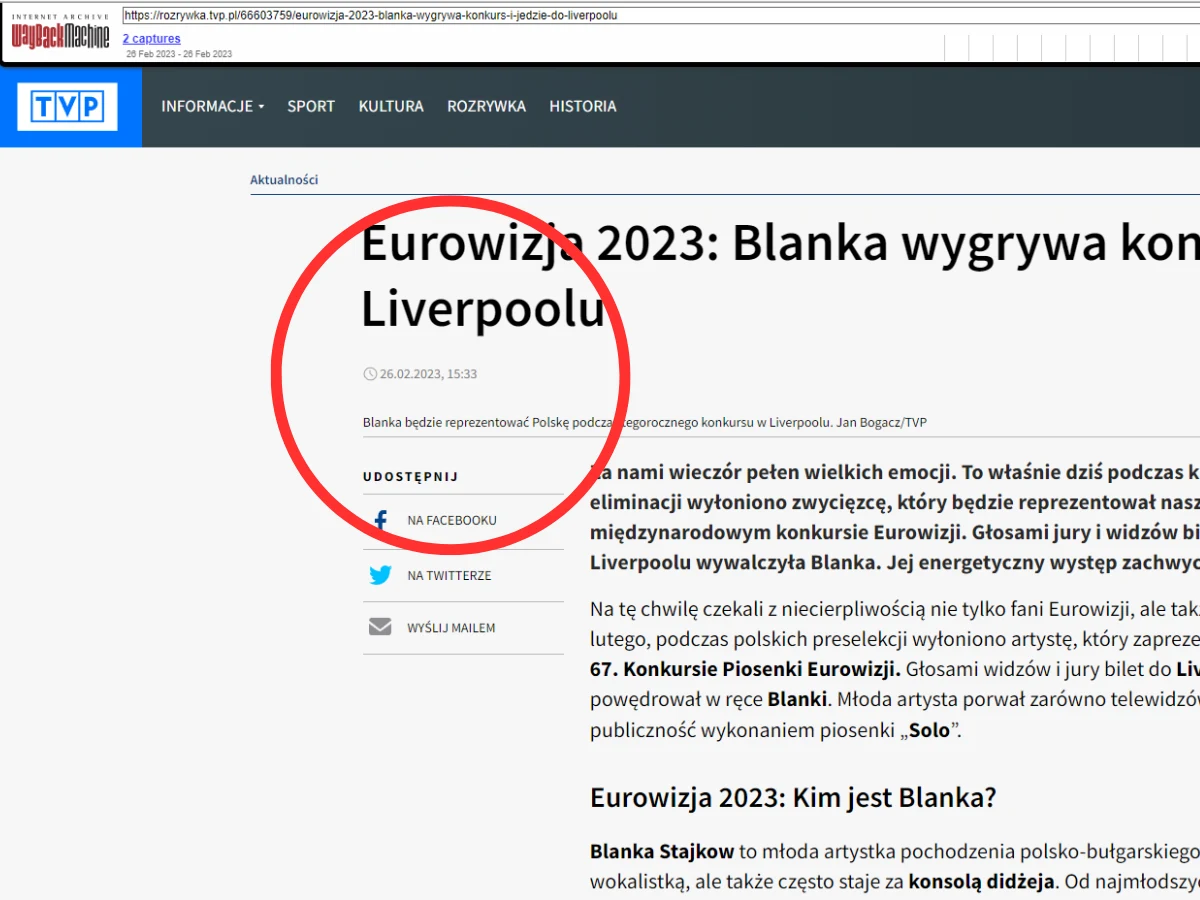Share the article on Twitter
The width and height of the screenshot is (1200, 900).
pos(380,575)
